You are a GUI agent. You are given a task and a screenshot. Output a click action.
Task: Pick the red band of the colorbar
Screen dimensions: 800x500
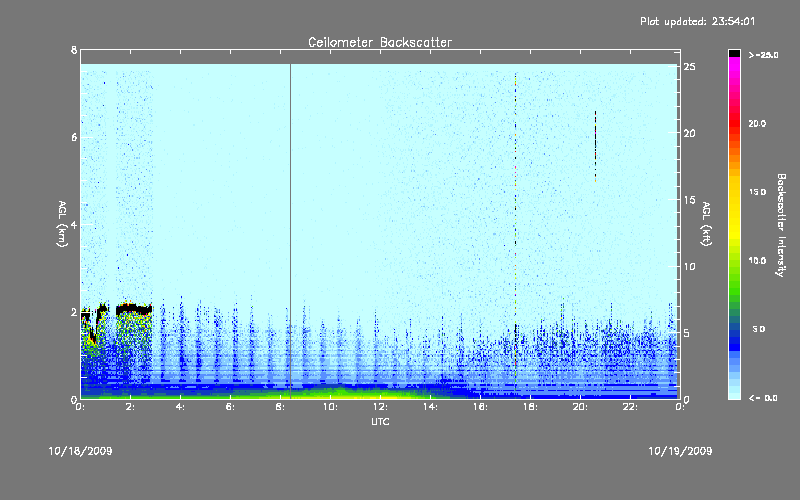click(x=734, y=125)
